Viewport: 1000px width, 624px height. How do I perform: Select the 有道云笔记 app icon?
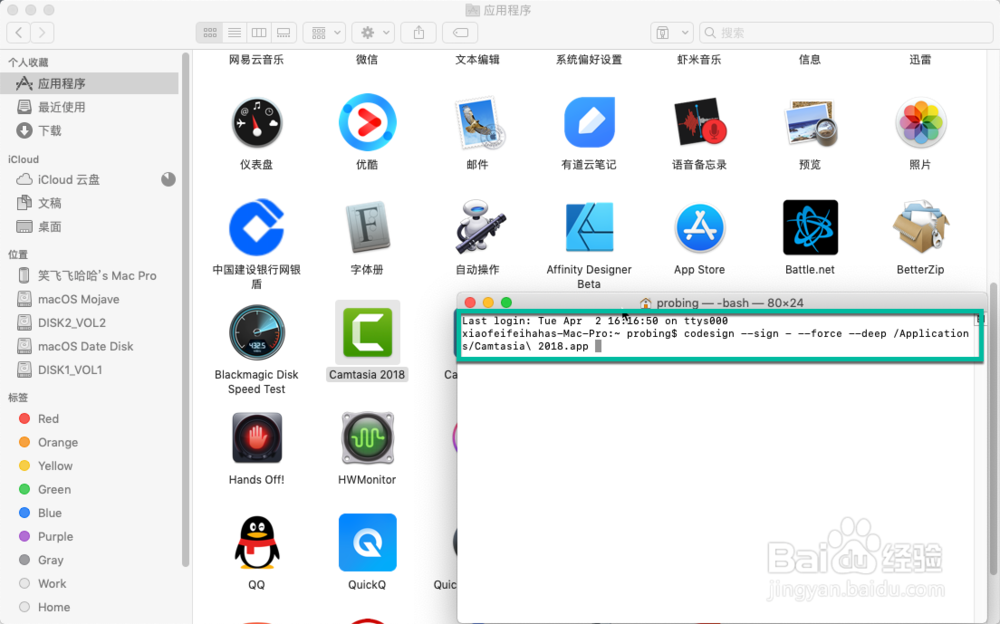(x=589, y=123)
